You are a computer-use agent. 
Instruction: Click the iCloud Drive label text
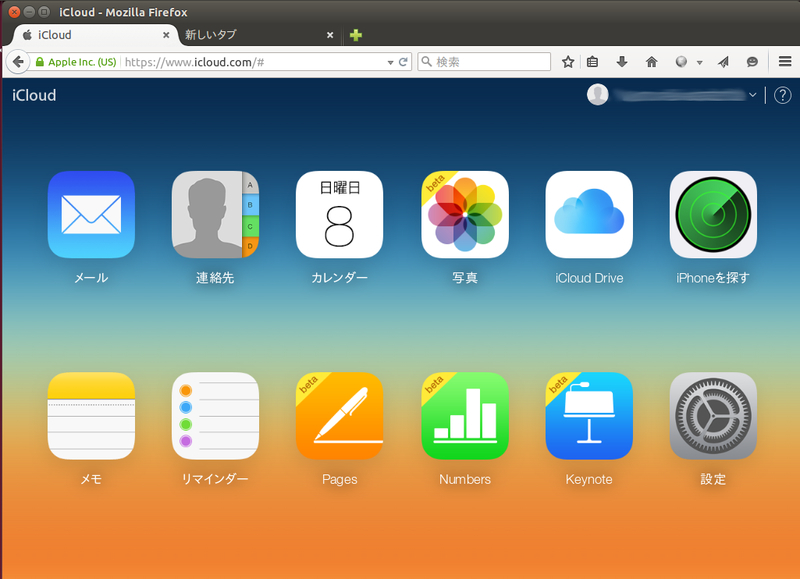coord(589,278)
